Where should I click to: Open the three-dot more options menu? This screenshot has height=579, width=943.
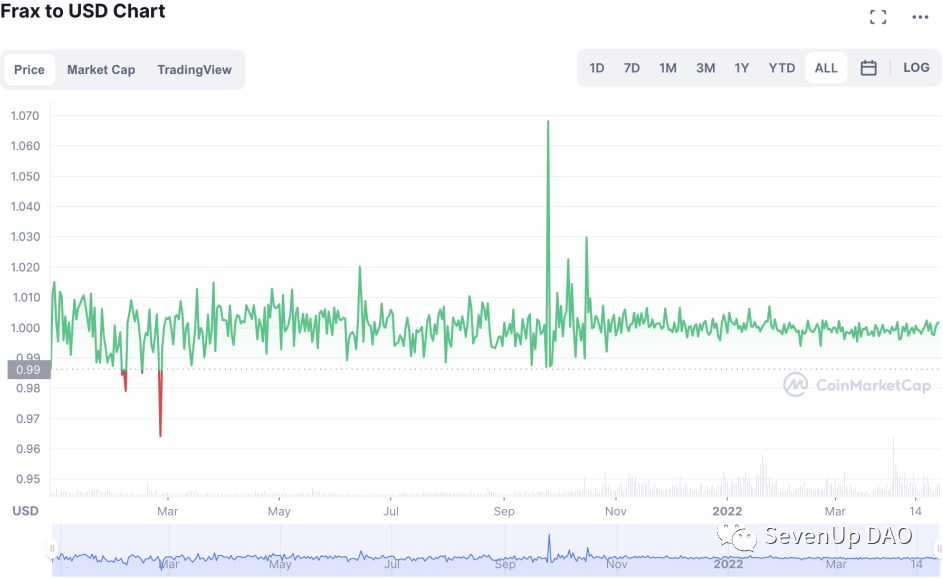pos(920,17)
